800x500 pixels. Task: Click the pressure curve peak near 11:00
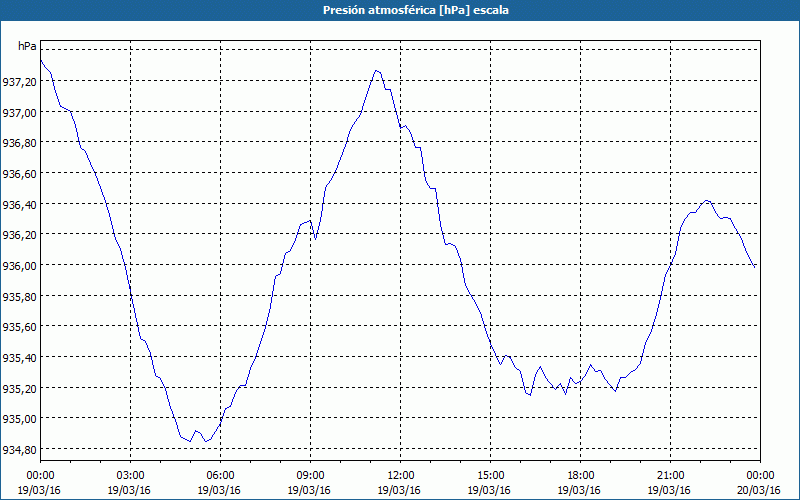click(377, 70)
